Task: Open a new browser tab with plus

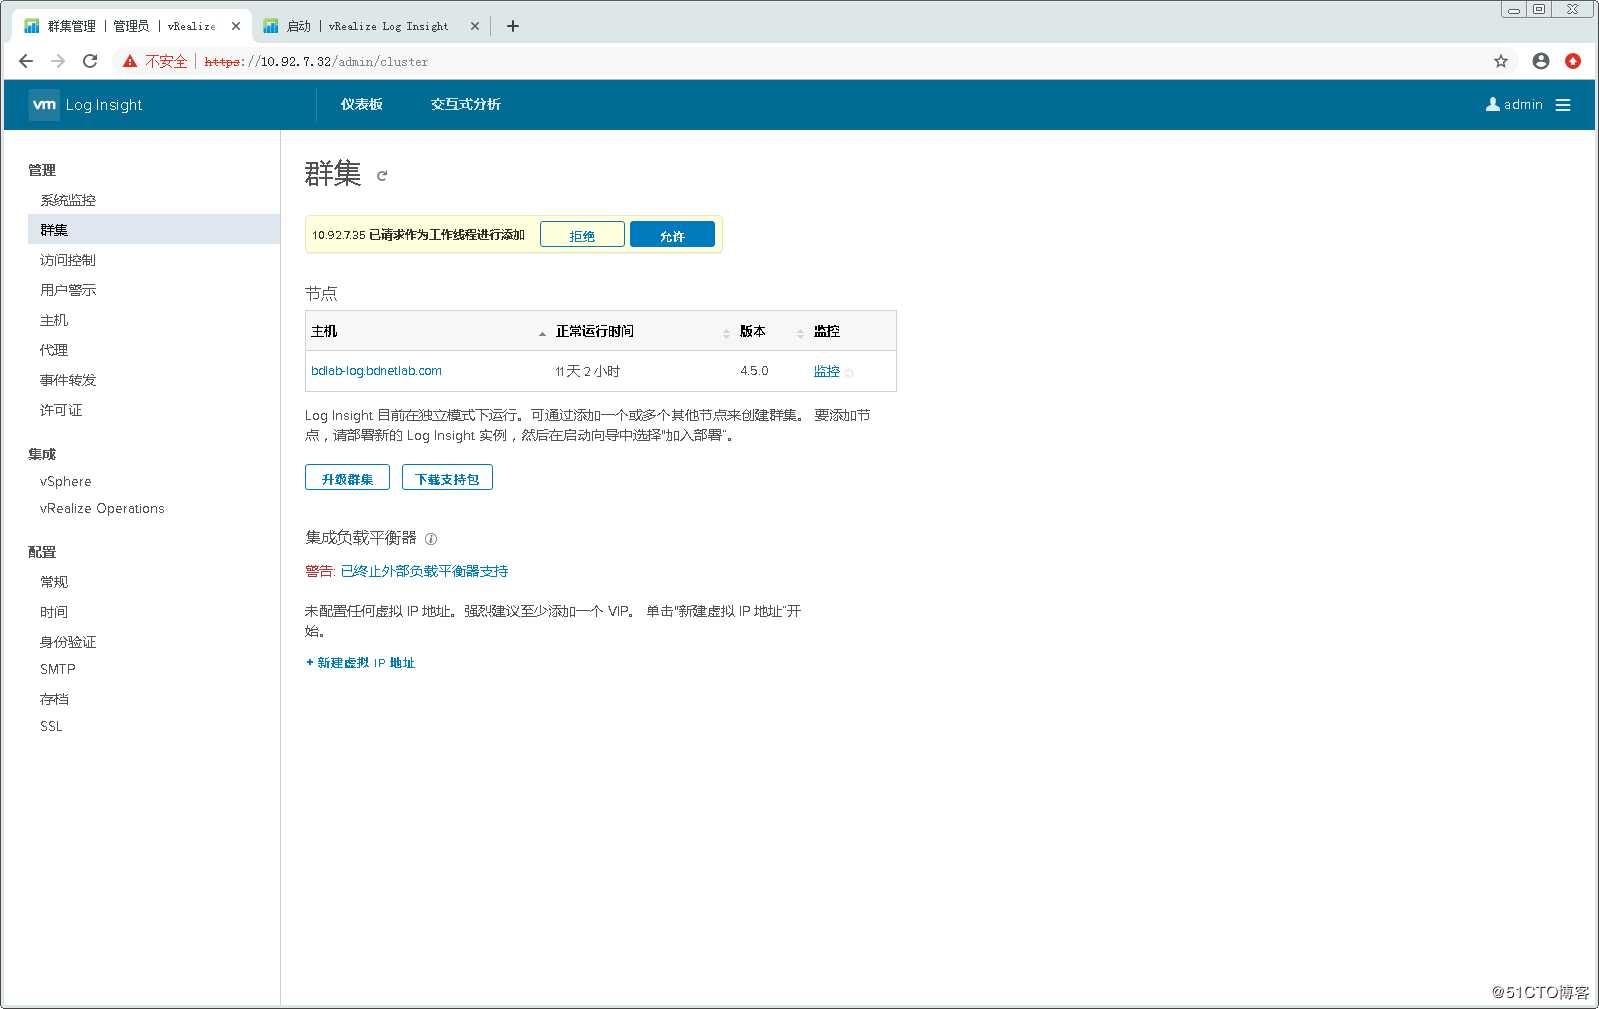Action: coord(513,26)
